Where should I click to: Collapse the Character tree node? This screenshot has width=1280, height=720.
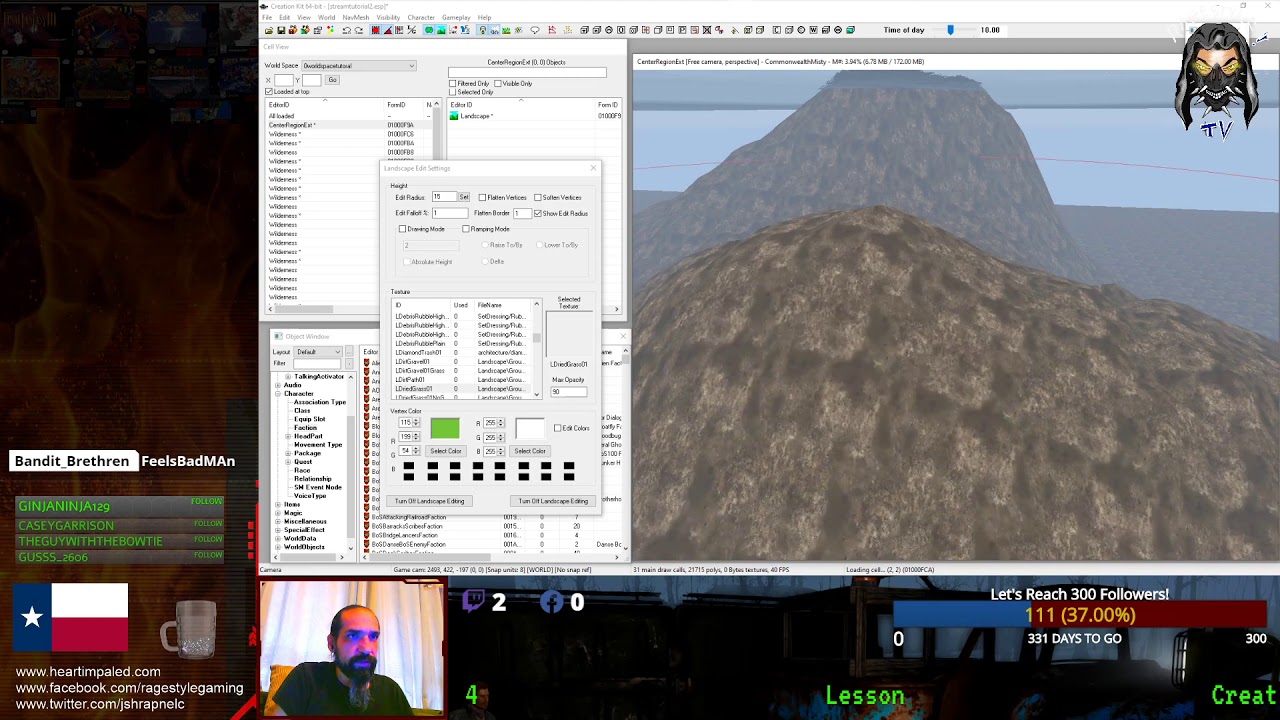click(x=278, y=394)
